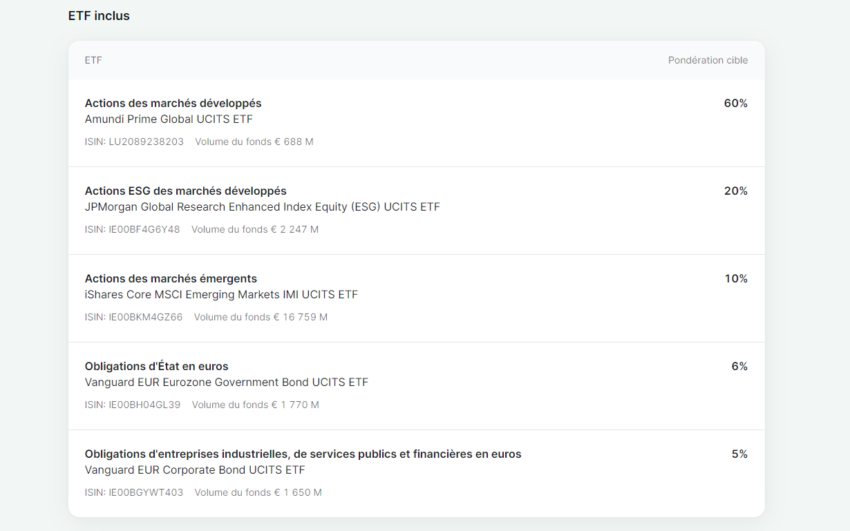
Task: Click fund volume € 2 247 M
Action: [x=255, y=230]
